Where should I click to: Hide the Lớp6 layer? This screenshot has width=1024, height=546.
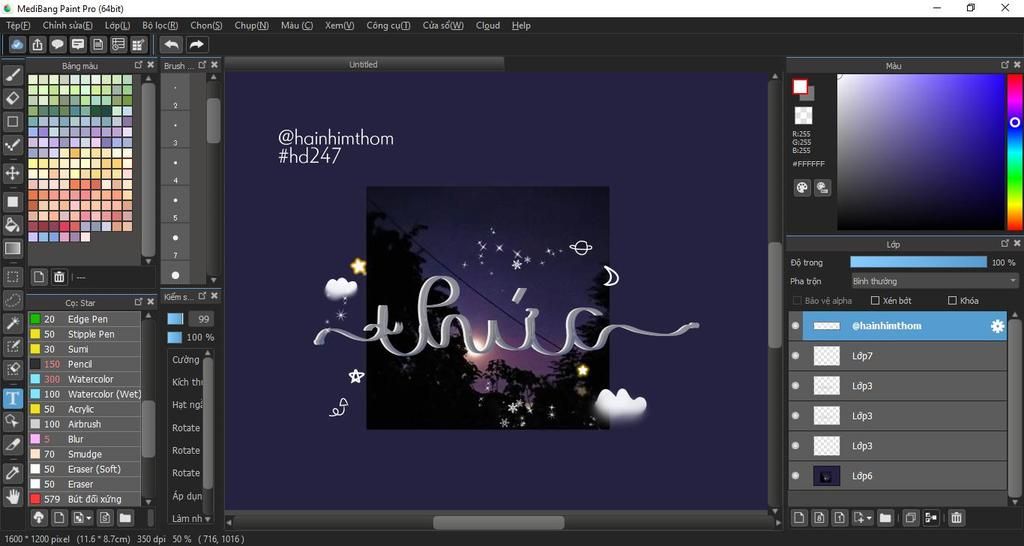pos(795,476)
